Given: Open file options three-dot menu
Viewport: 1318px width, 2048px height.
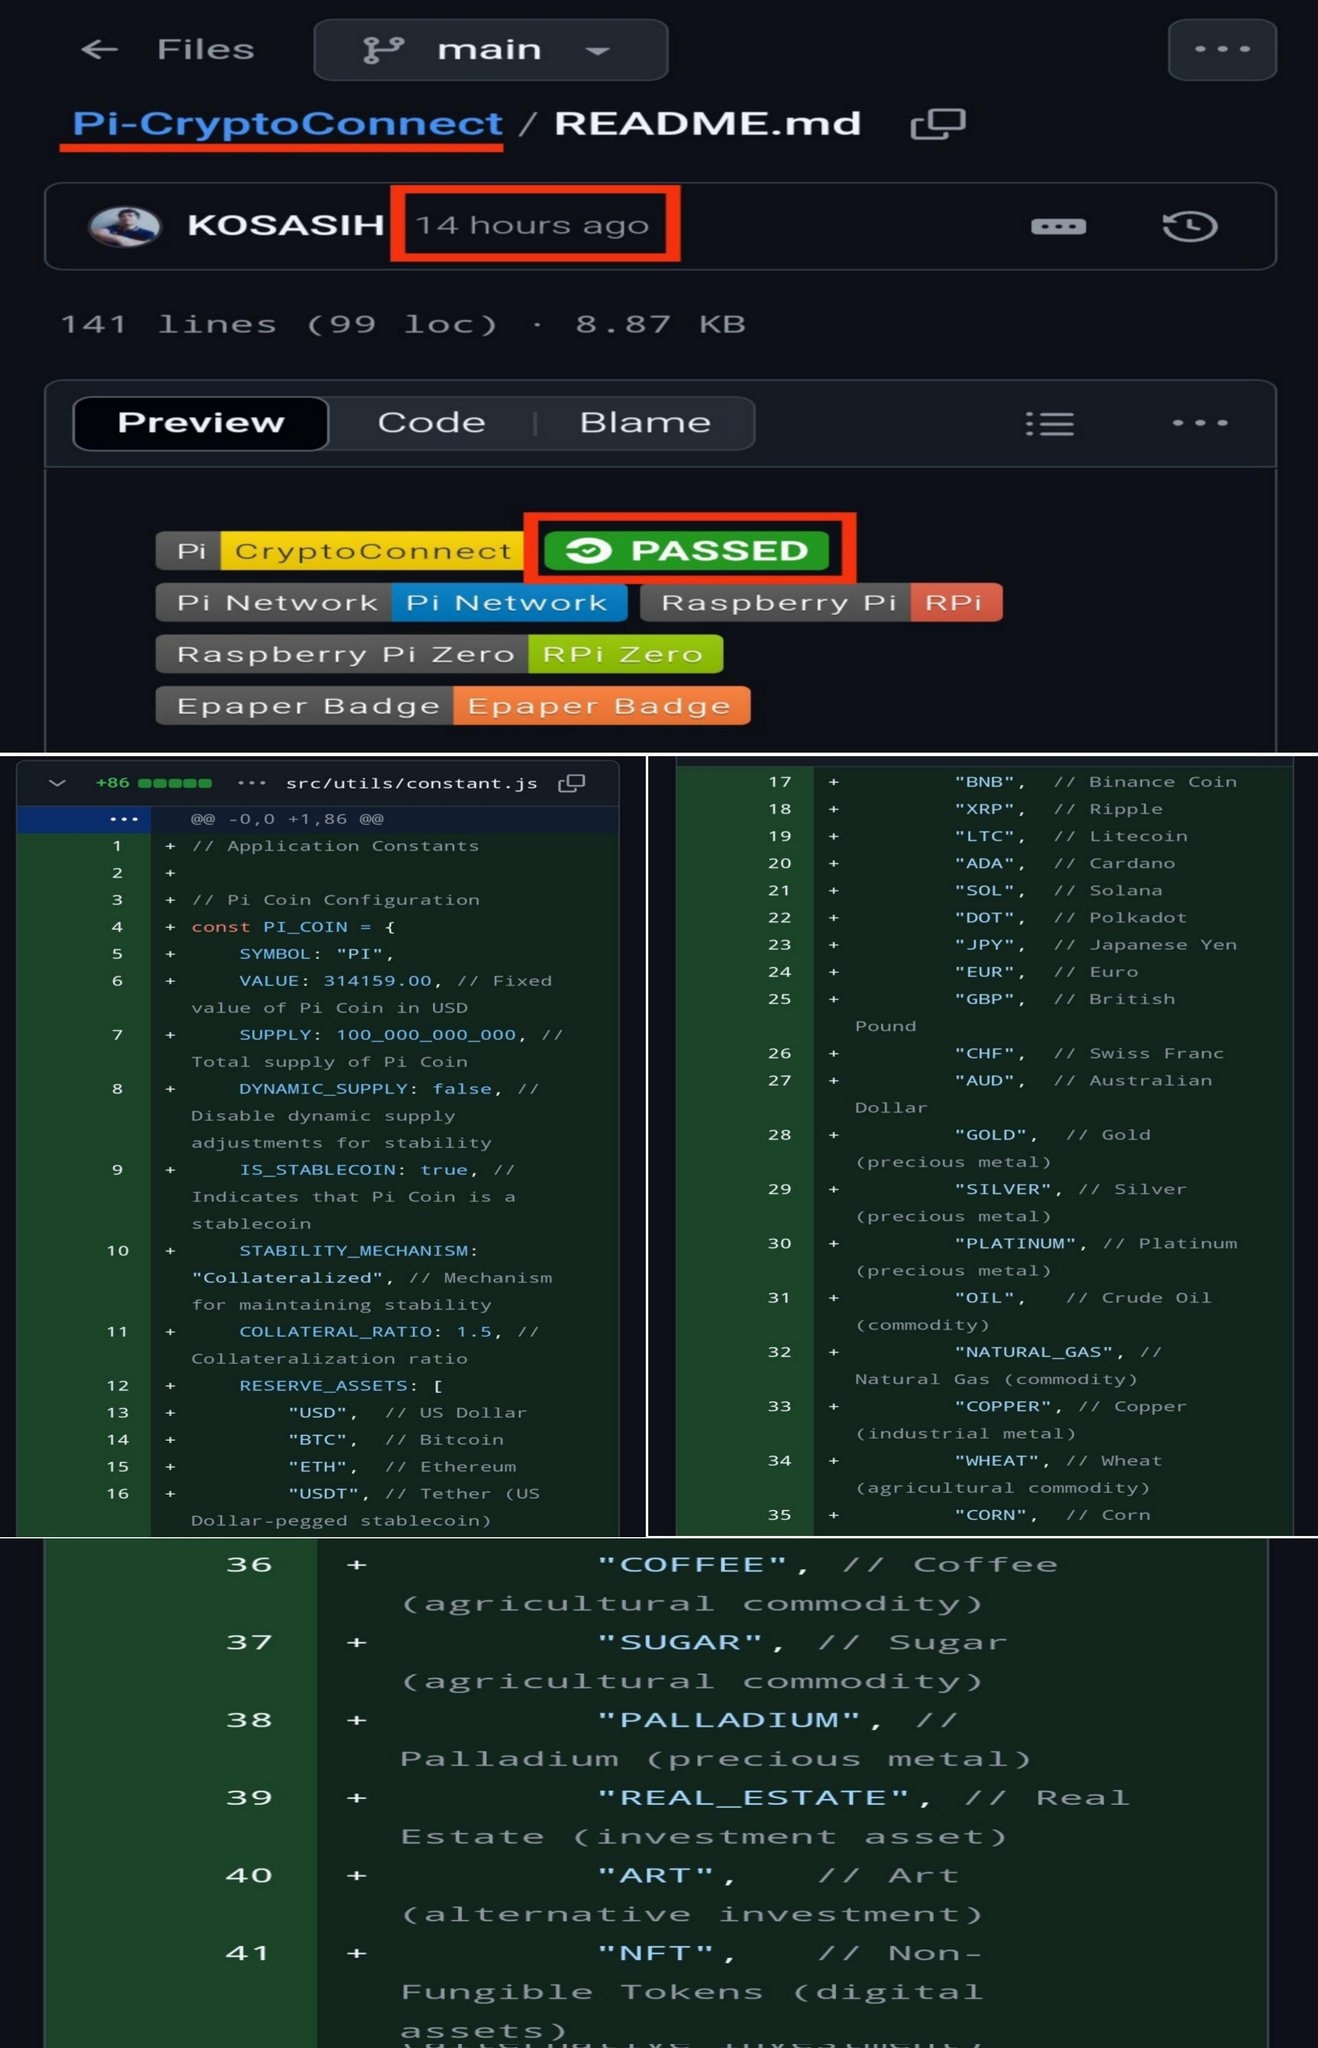Looking at the screenshot, I should coord(1200,423).
